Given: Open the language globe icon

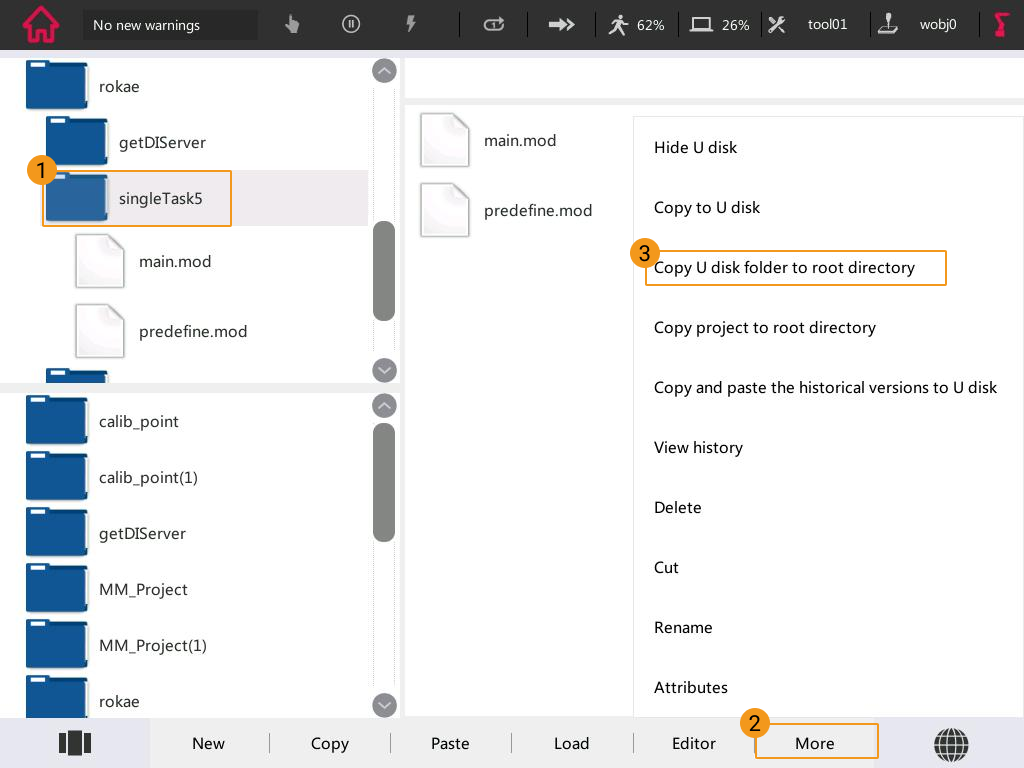Looking at the screenshot, I should coord(951,743).
